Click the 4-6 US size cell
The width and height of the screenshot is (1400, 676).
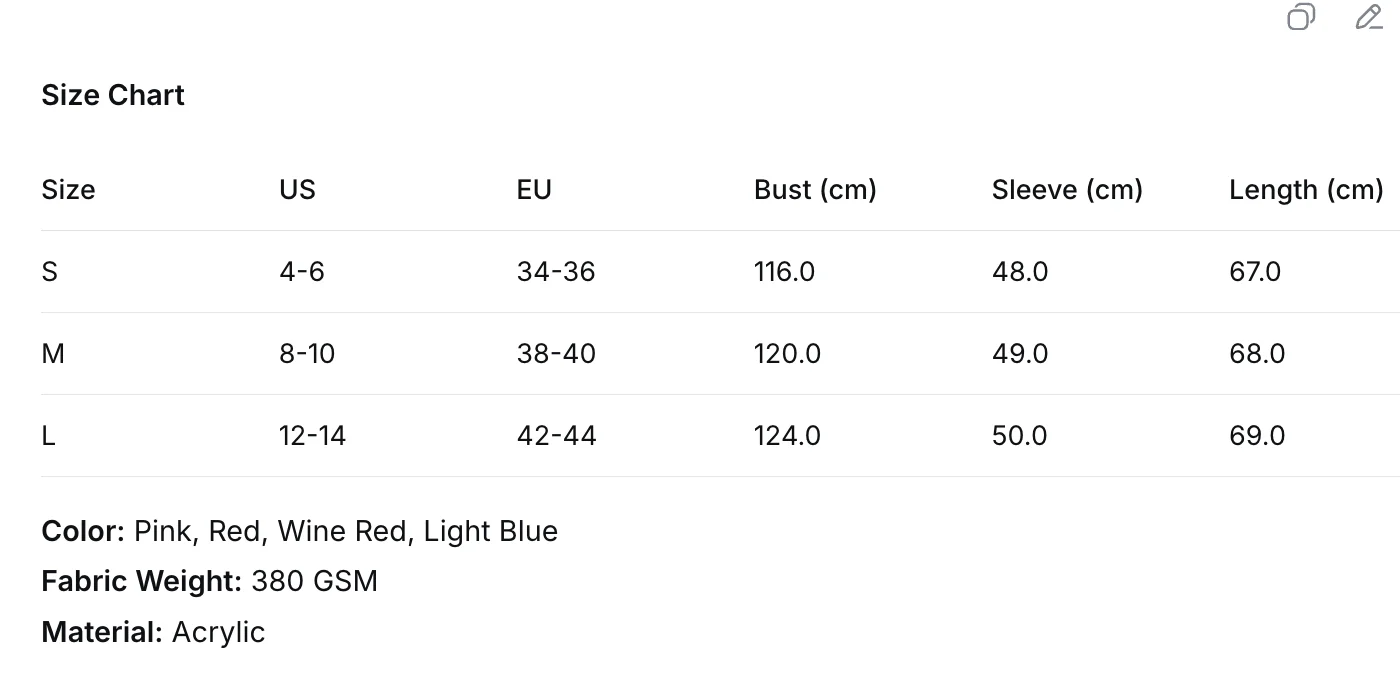302,272
